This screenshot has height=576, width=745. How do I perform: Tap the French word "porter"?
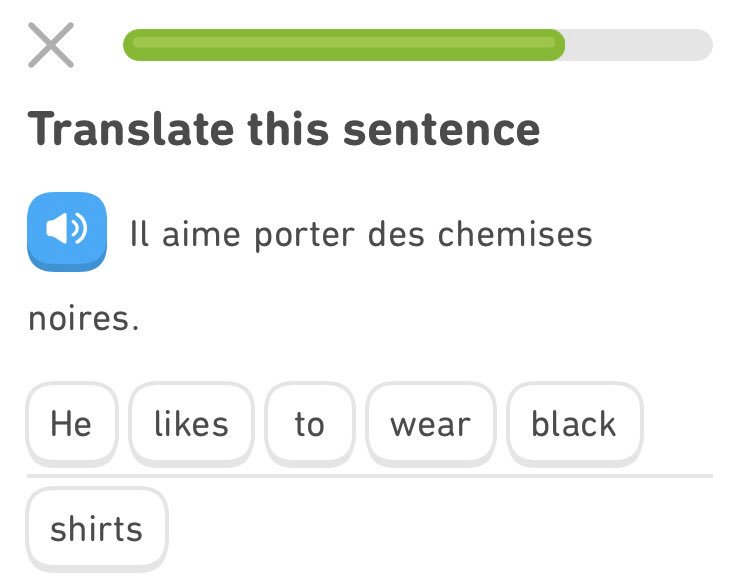coord(305,236)
